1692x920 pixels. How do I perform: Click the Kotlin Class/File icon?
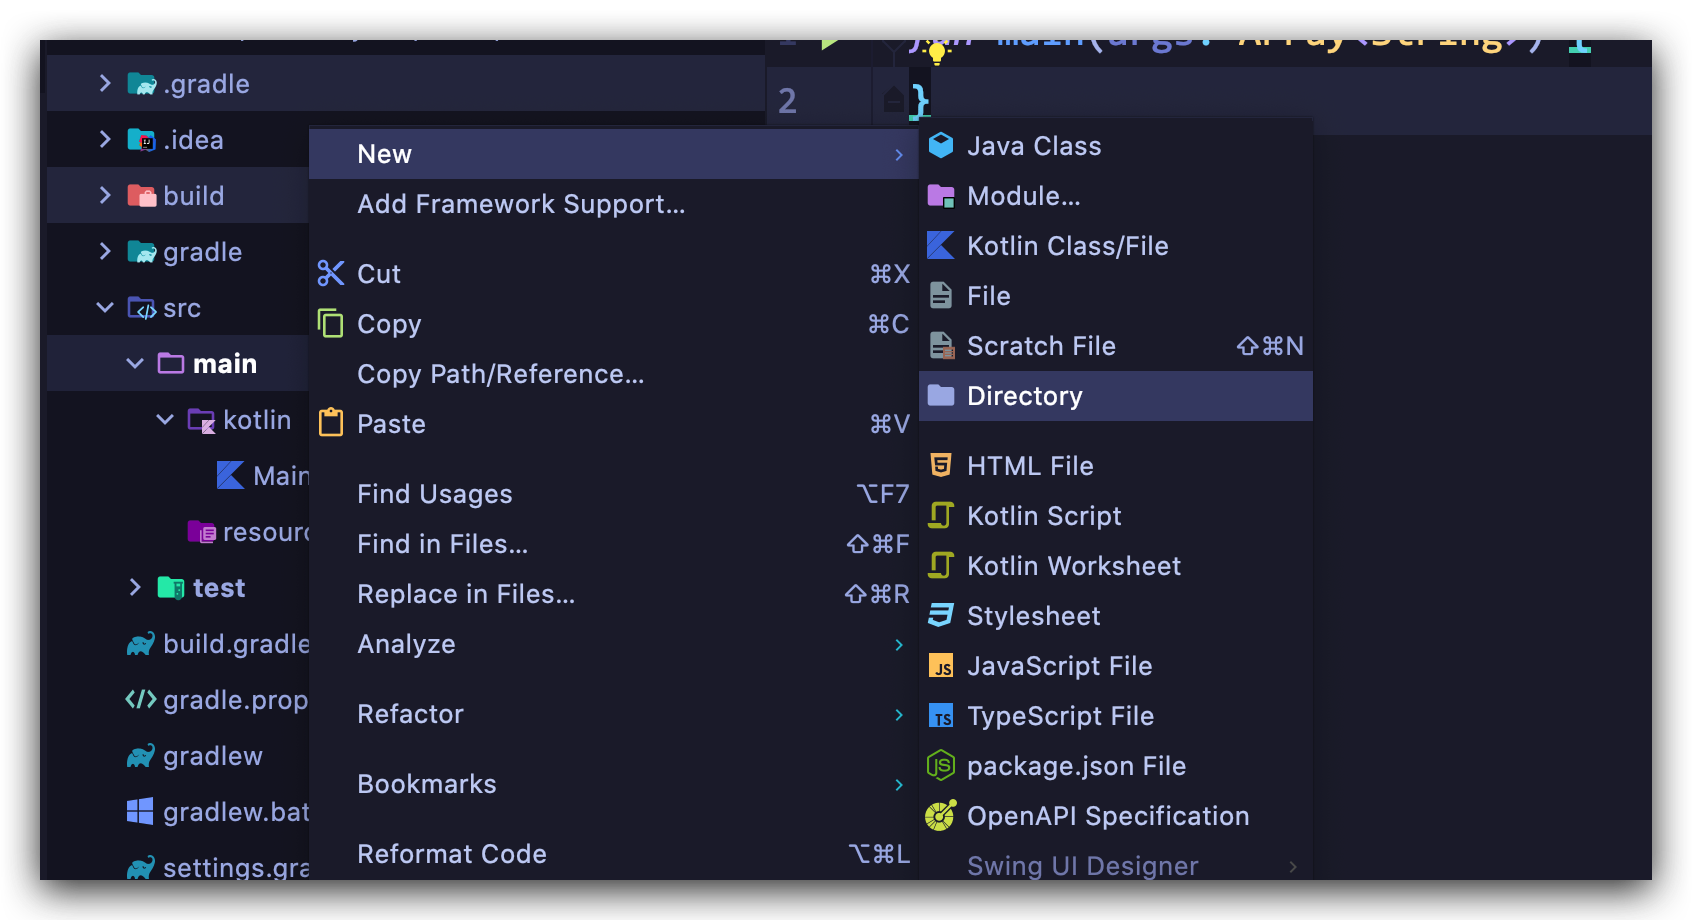coord(941,246)
